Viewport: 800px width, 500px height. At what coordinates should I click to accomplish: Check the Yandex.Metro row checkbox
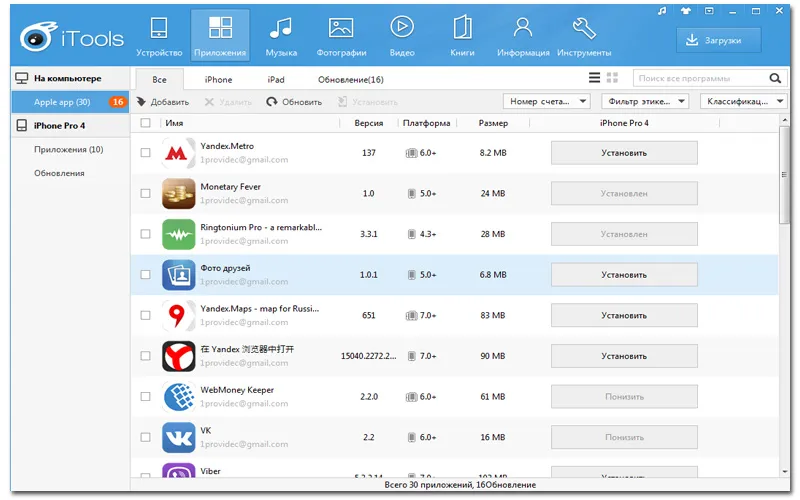coord(145,153)
